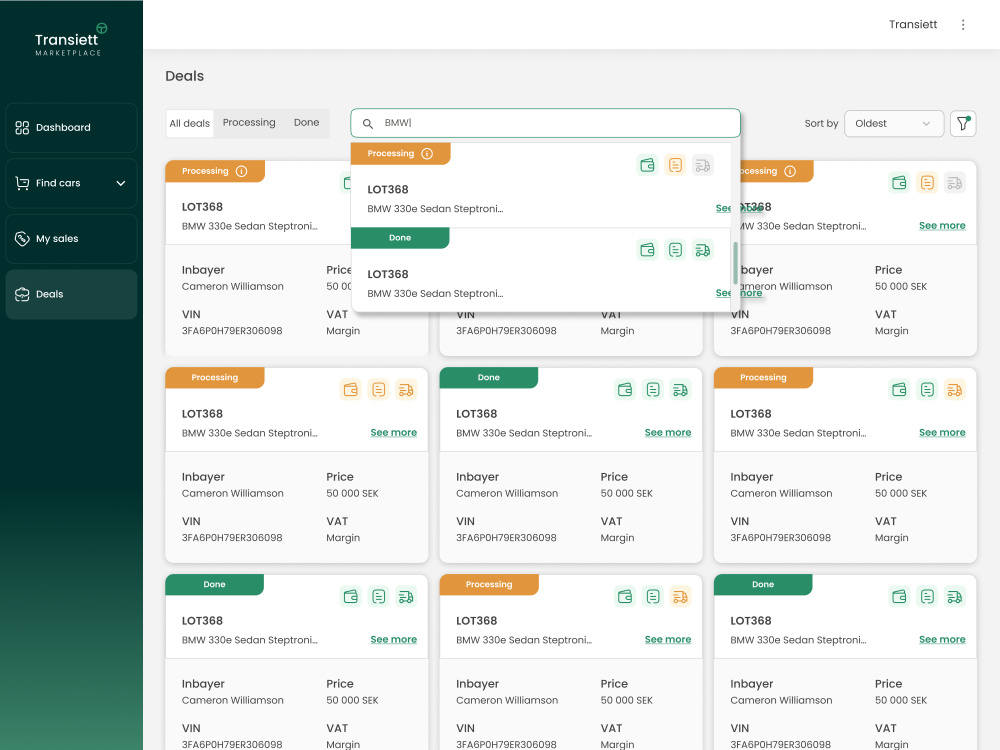The image size is (1000, 750).
Task: Click the magnifier icon in the search box
Action: tap(368, 124)
